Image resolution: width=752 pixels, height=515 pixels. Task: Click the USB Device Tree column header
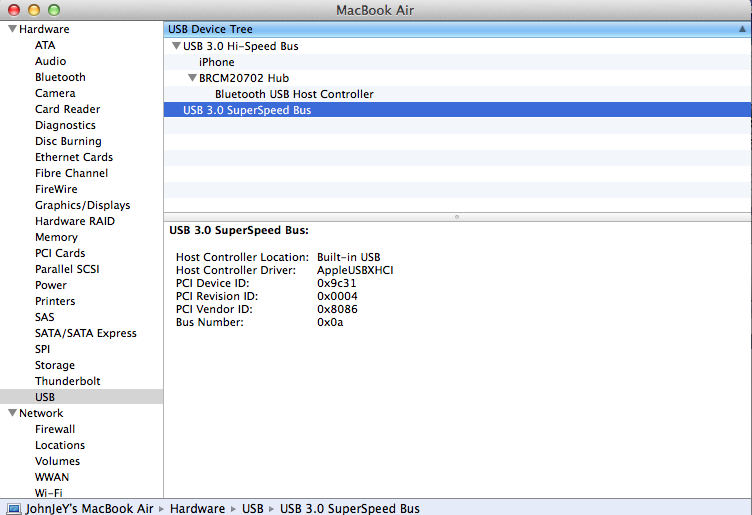458,29
